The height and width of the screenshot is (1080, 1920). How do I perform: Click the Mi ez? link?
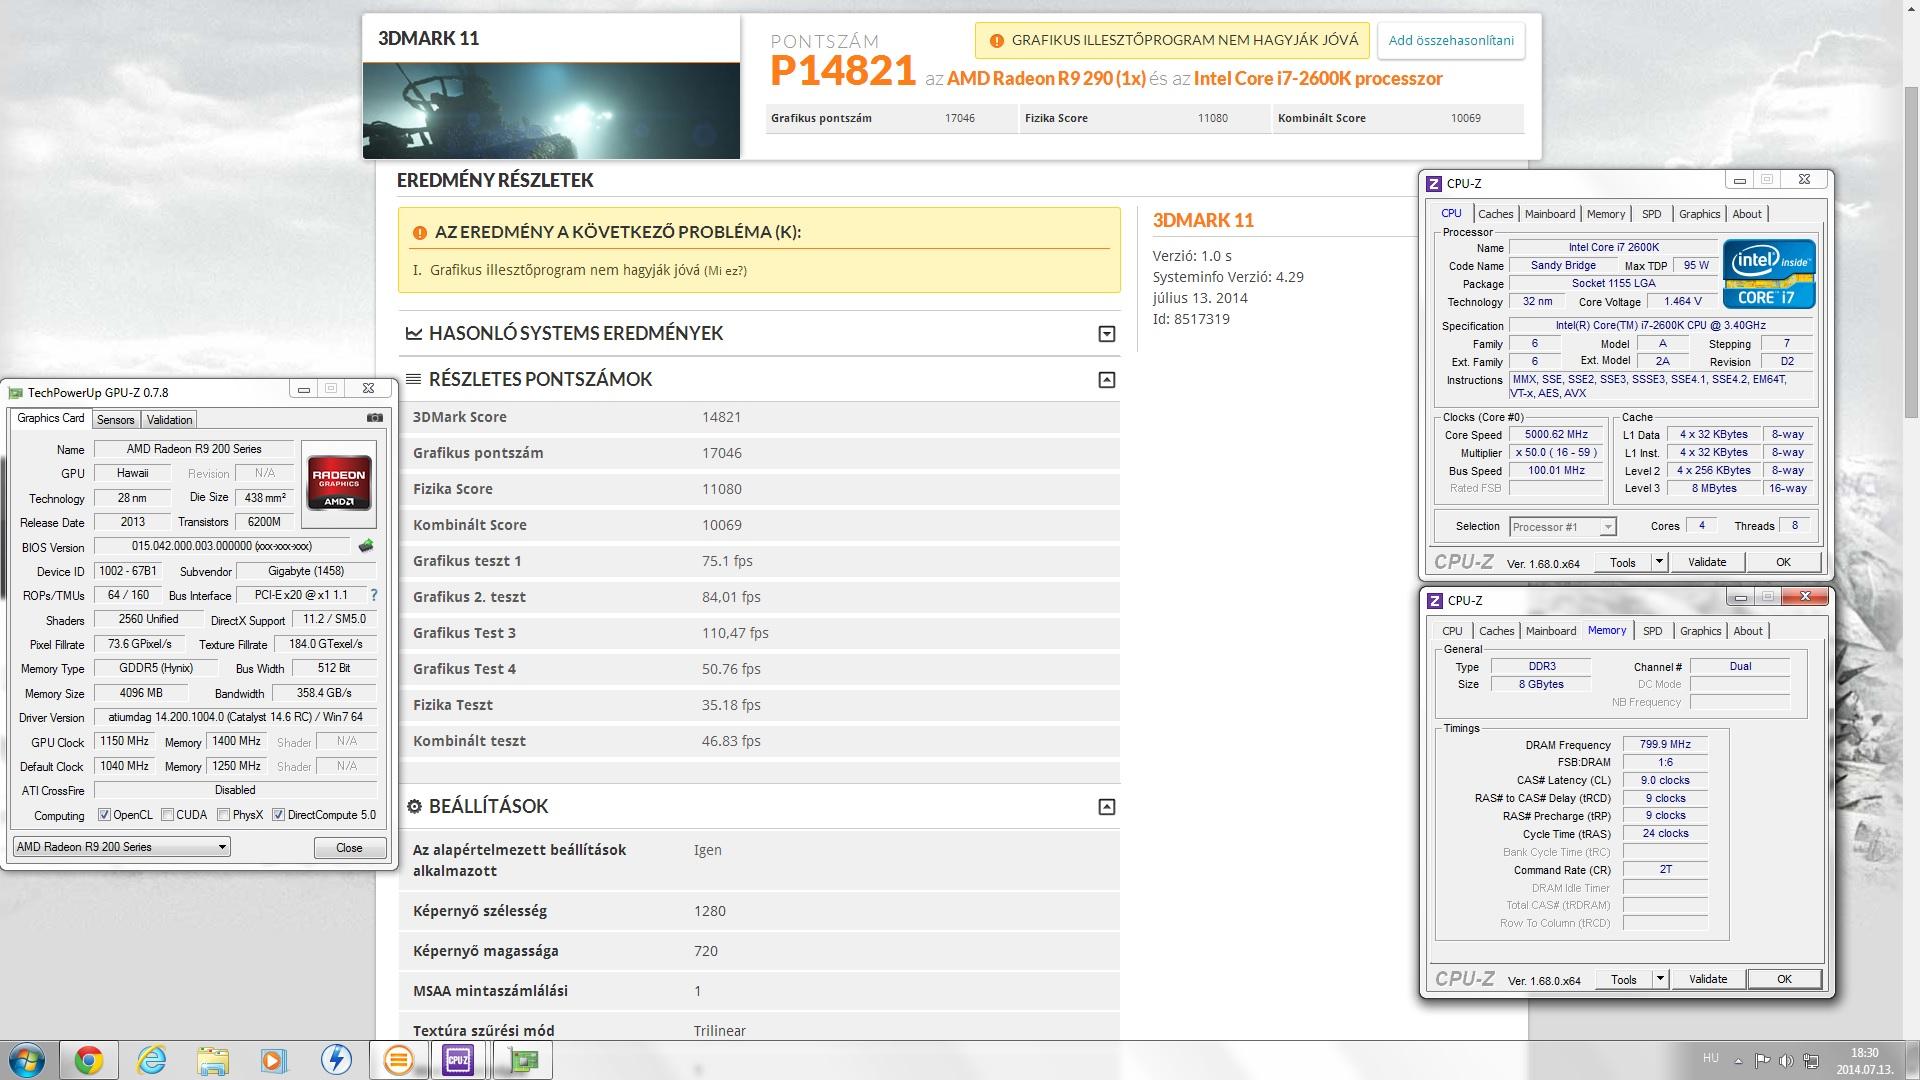(725, 271)
